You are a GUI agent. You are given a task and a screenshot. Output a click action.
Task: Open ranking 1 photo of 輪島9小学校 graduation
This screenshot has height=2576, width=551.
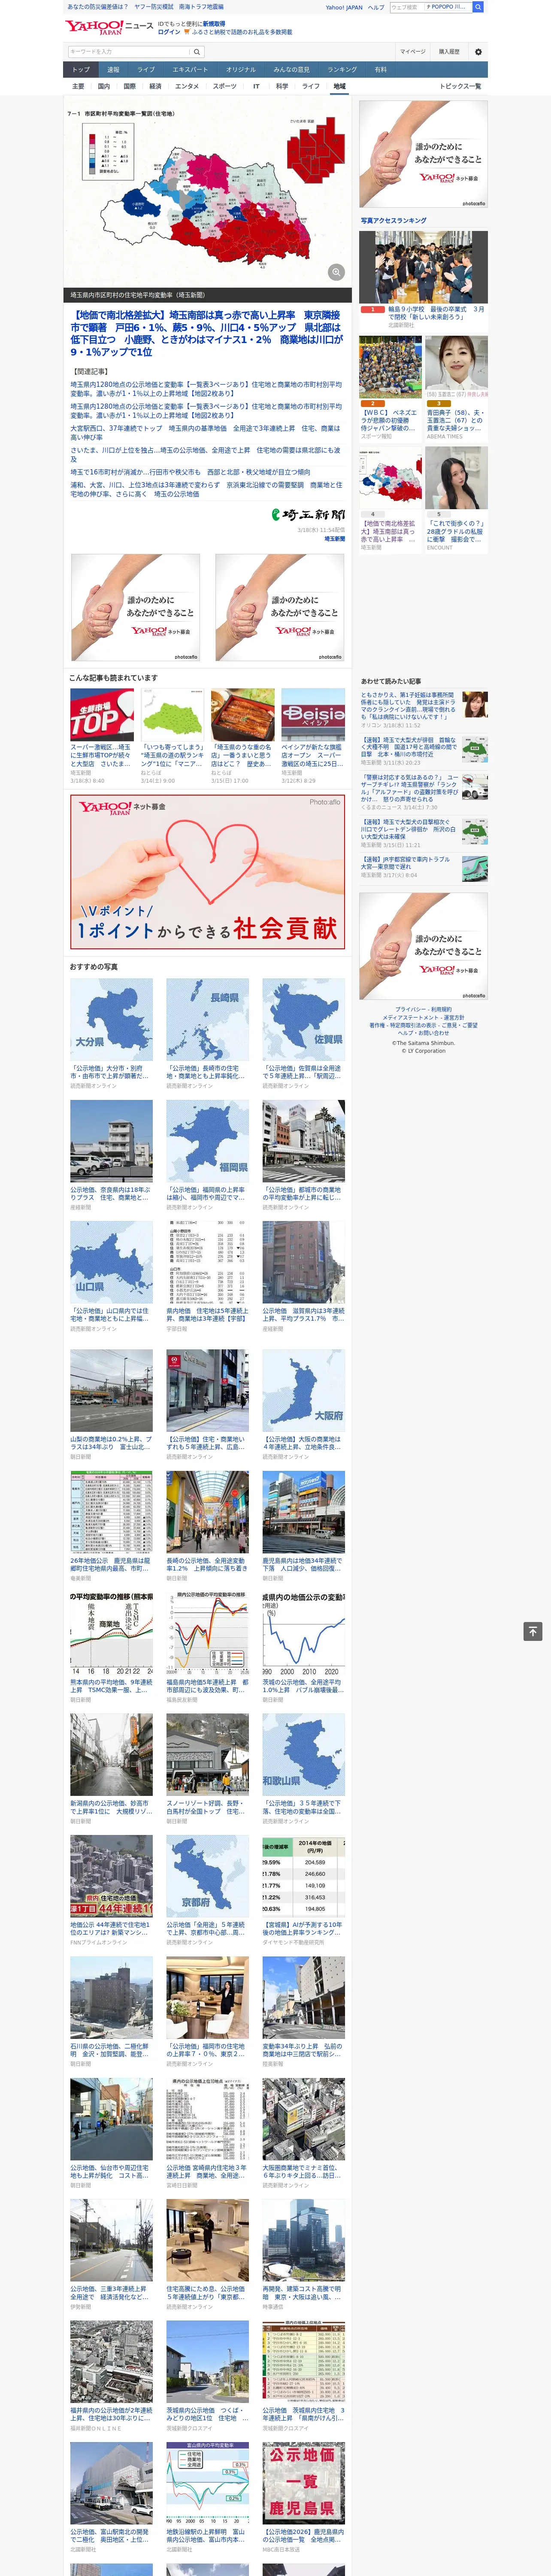pyautogui.click(x=424, y=267)
